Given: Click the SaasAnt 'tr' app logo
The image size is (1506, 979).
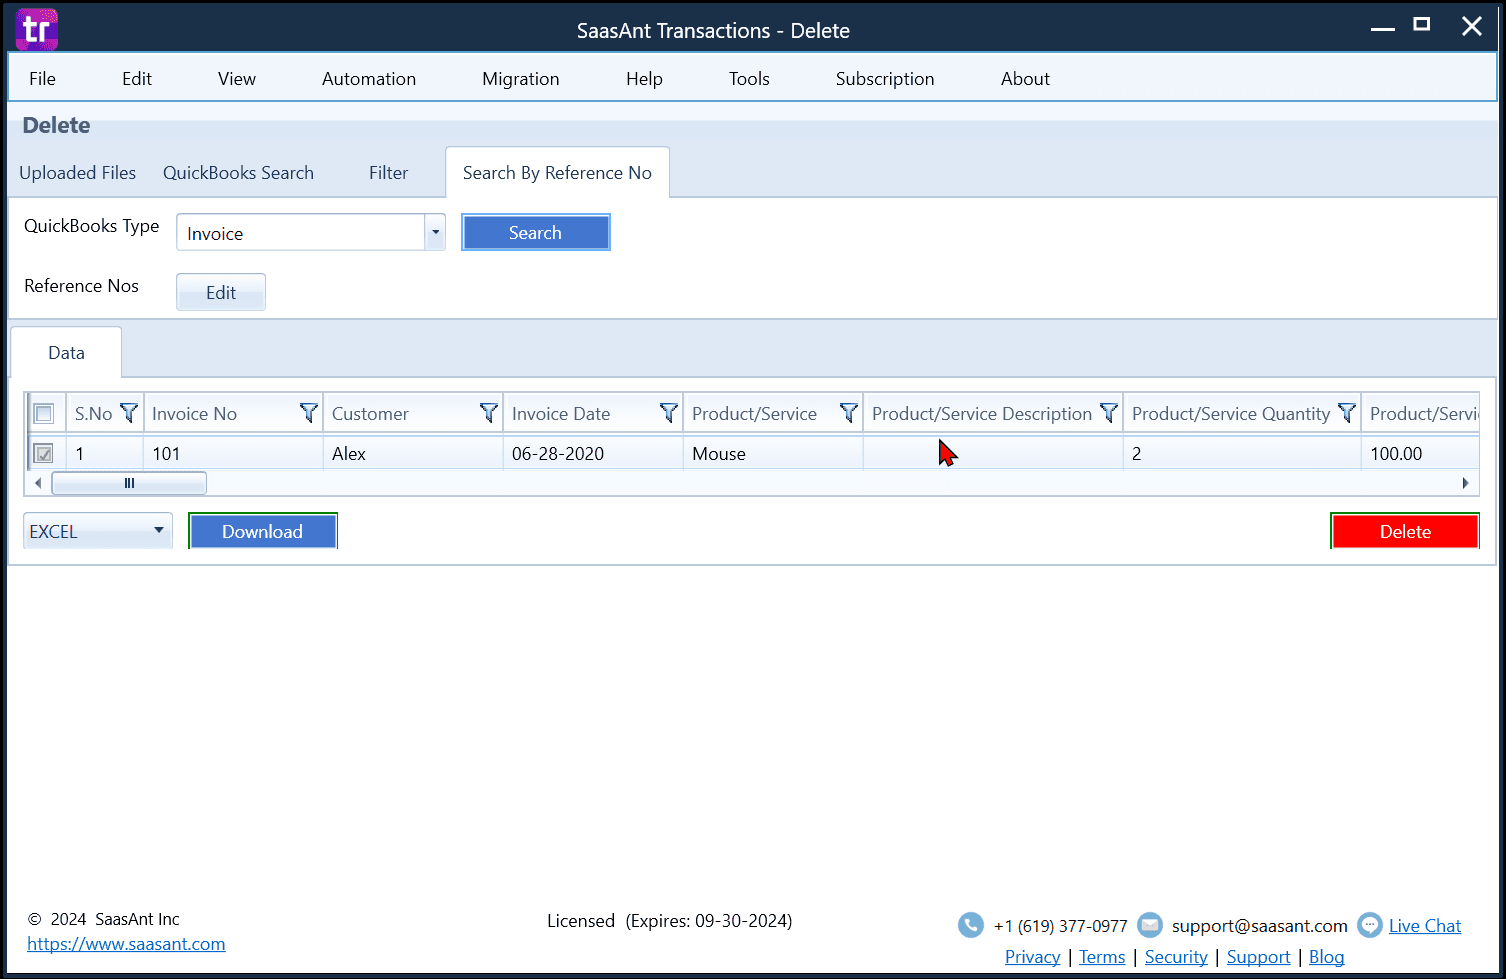Looking at the screenshot, I should (x=37, y=30).
